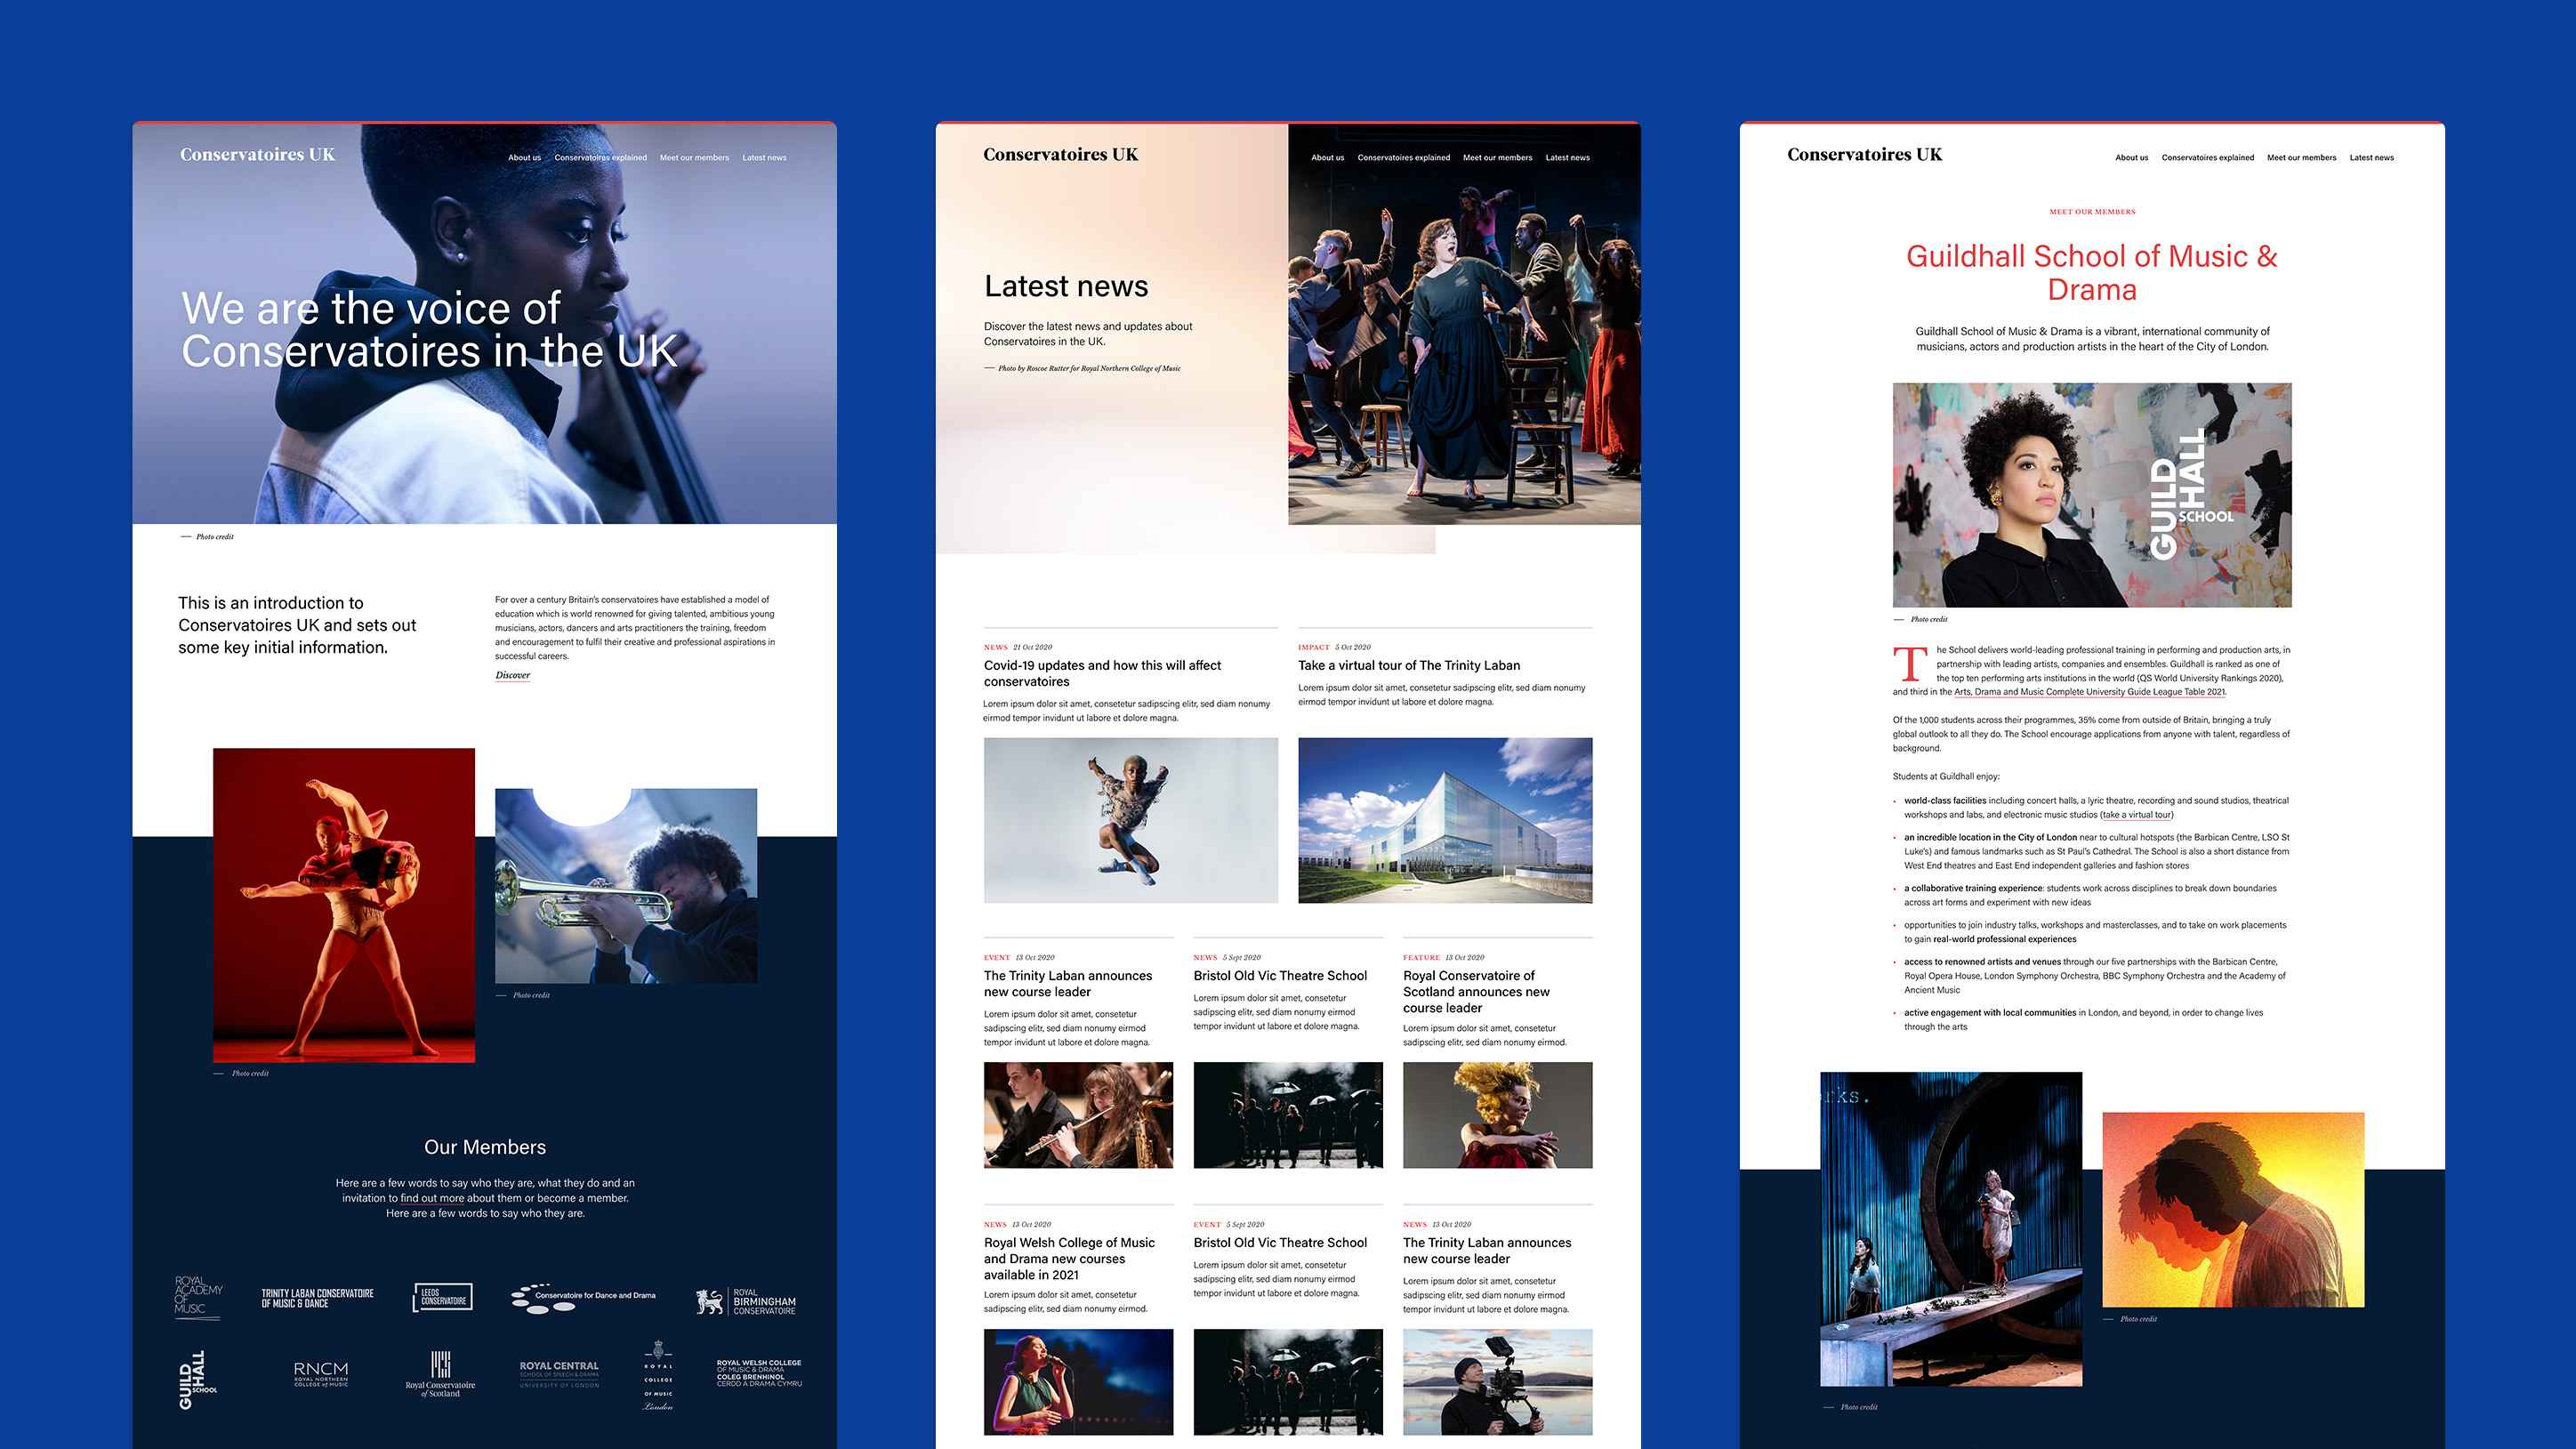Image resolution: width=2576 pixels, height=1449 pixels.
Task: Open the flute players article thumbnail
Action: pos(1078,1115)
